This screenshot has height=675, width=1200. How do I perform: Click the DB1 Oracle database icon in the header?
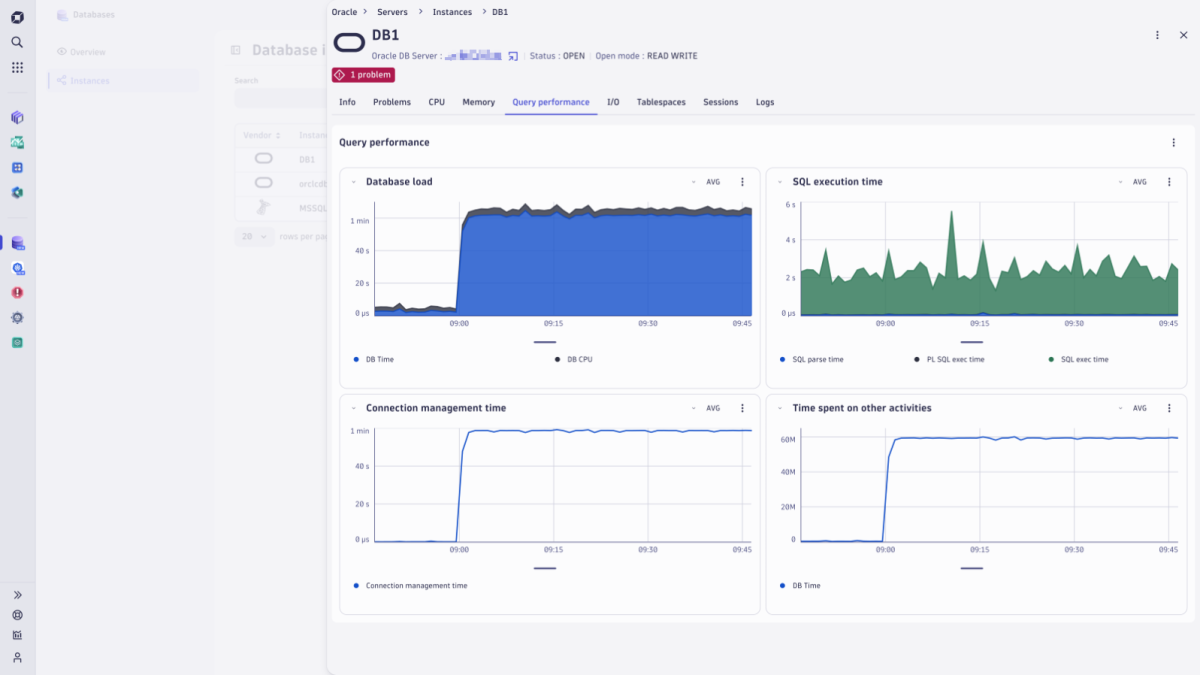click(x=349, y=43)
